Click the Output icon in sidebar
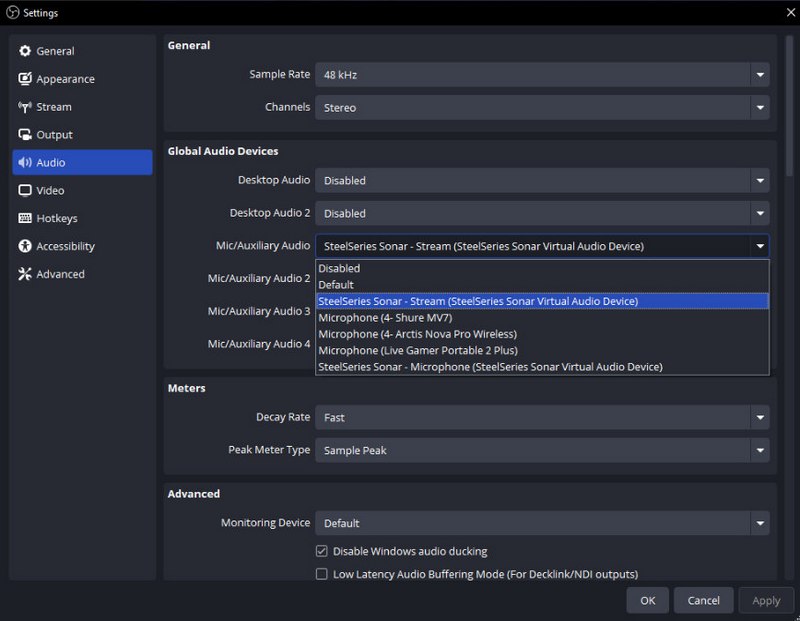This screenshot has height=621, width=800. pyautogui.click(x=24, y=135)
